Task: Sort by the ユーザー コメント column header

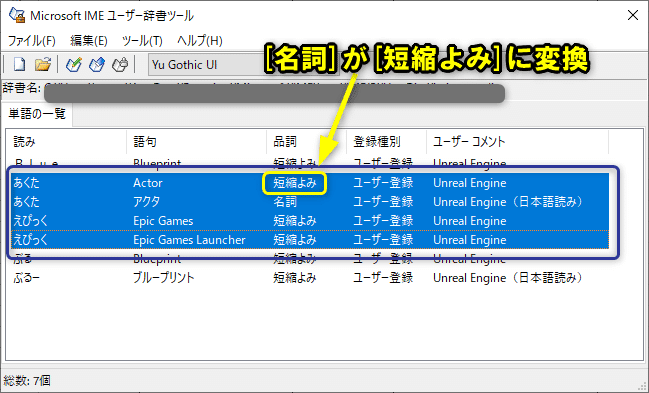Action: pyautogui.click(x=517, y=142)
